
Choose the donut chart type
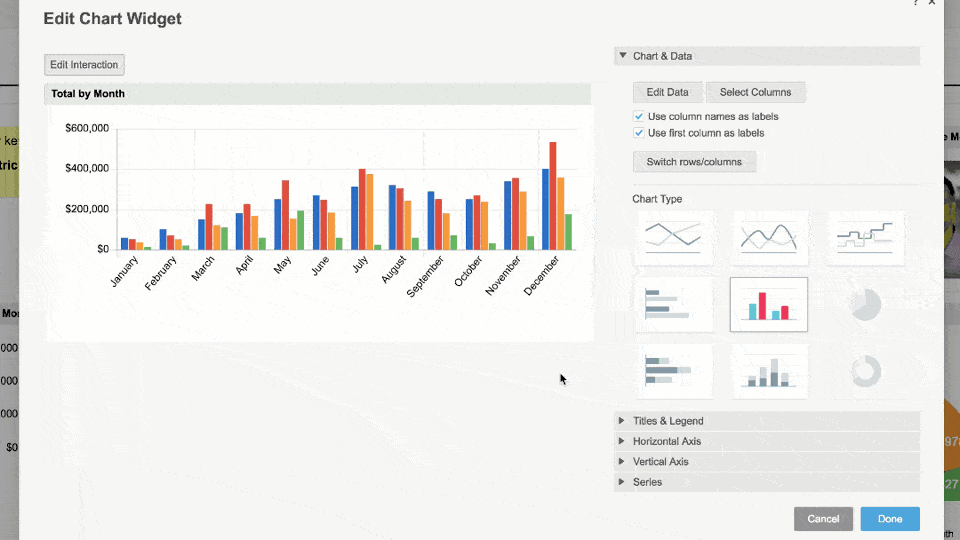[866, 371]
